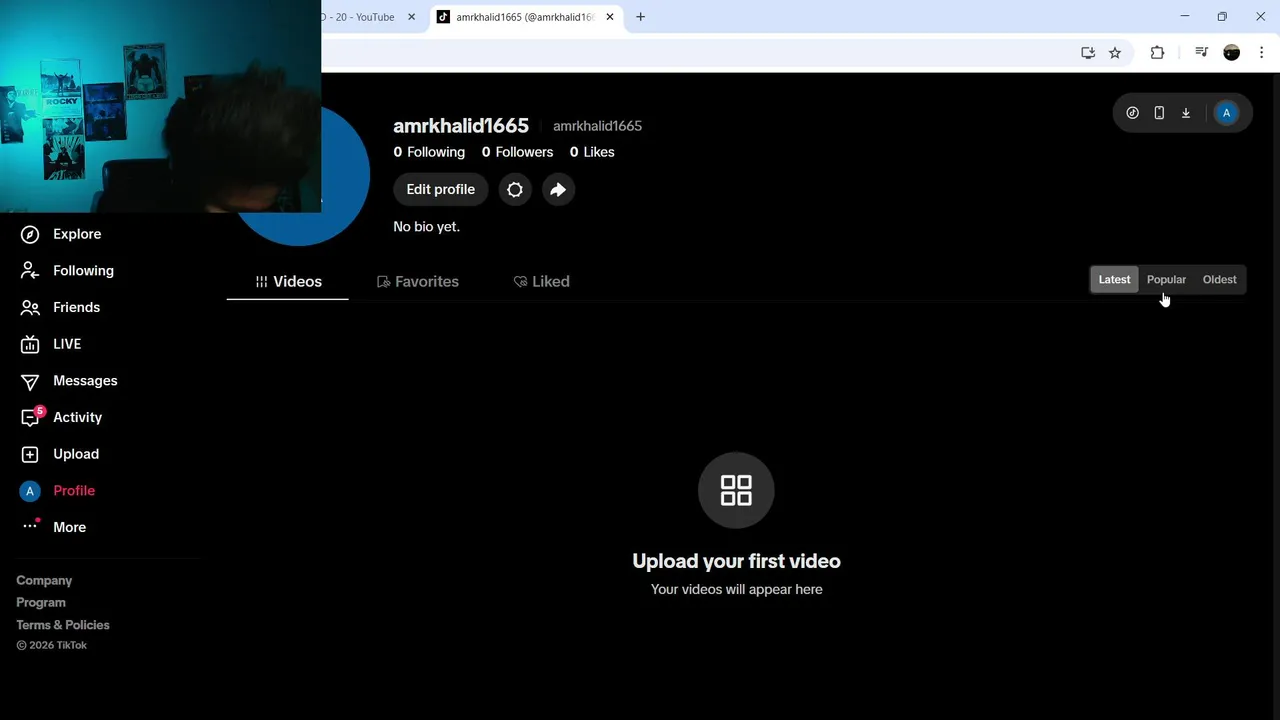Viewport: 1280px width, 720px height.
Task: Click the large amrkhalid1665 display name
Action: pyautogui.click(x=461, y=126)
